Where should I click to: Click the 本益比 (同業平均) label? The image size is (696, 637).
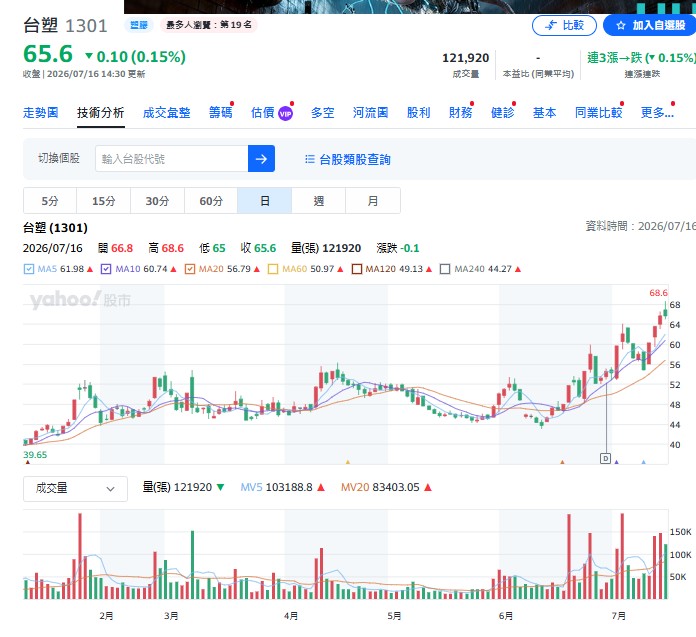pos(538,74)
